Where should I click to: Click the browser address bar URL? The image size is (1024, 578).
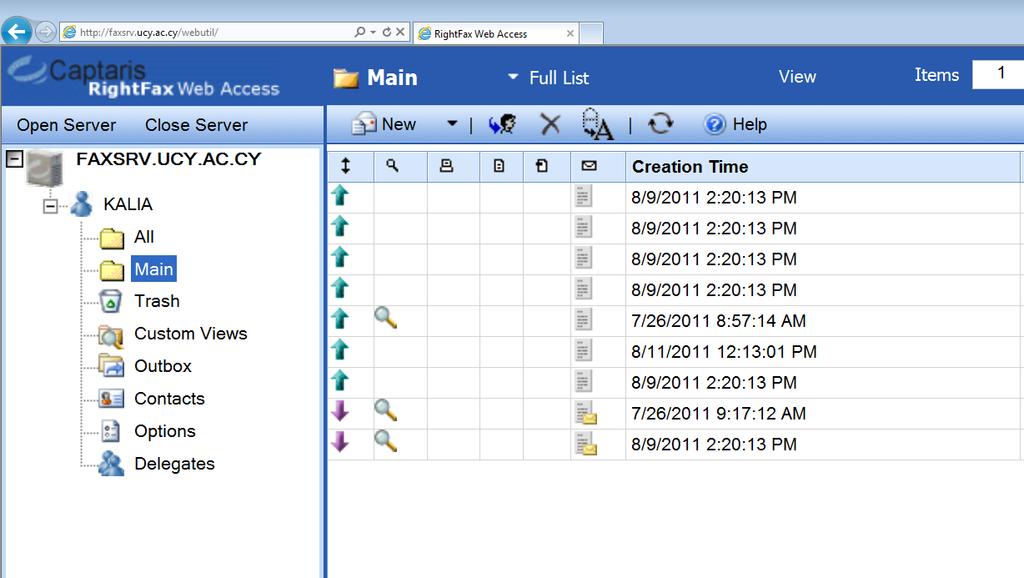[x=149, y=32]
